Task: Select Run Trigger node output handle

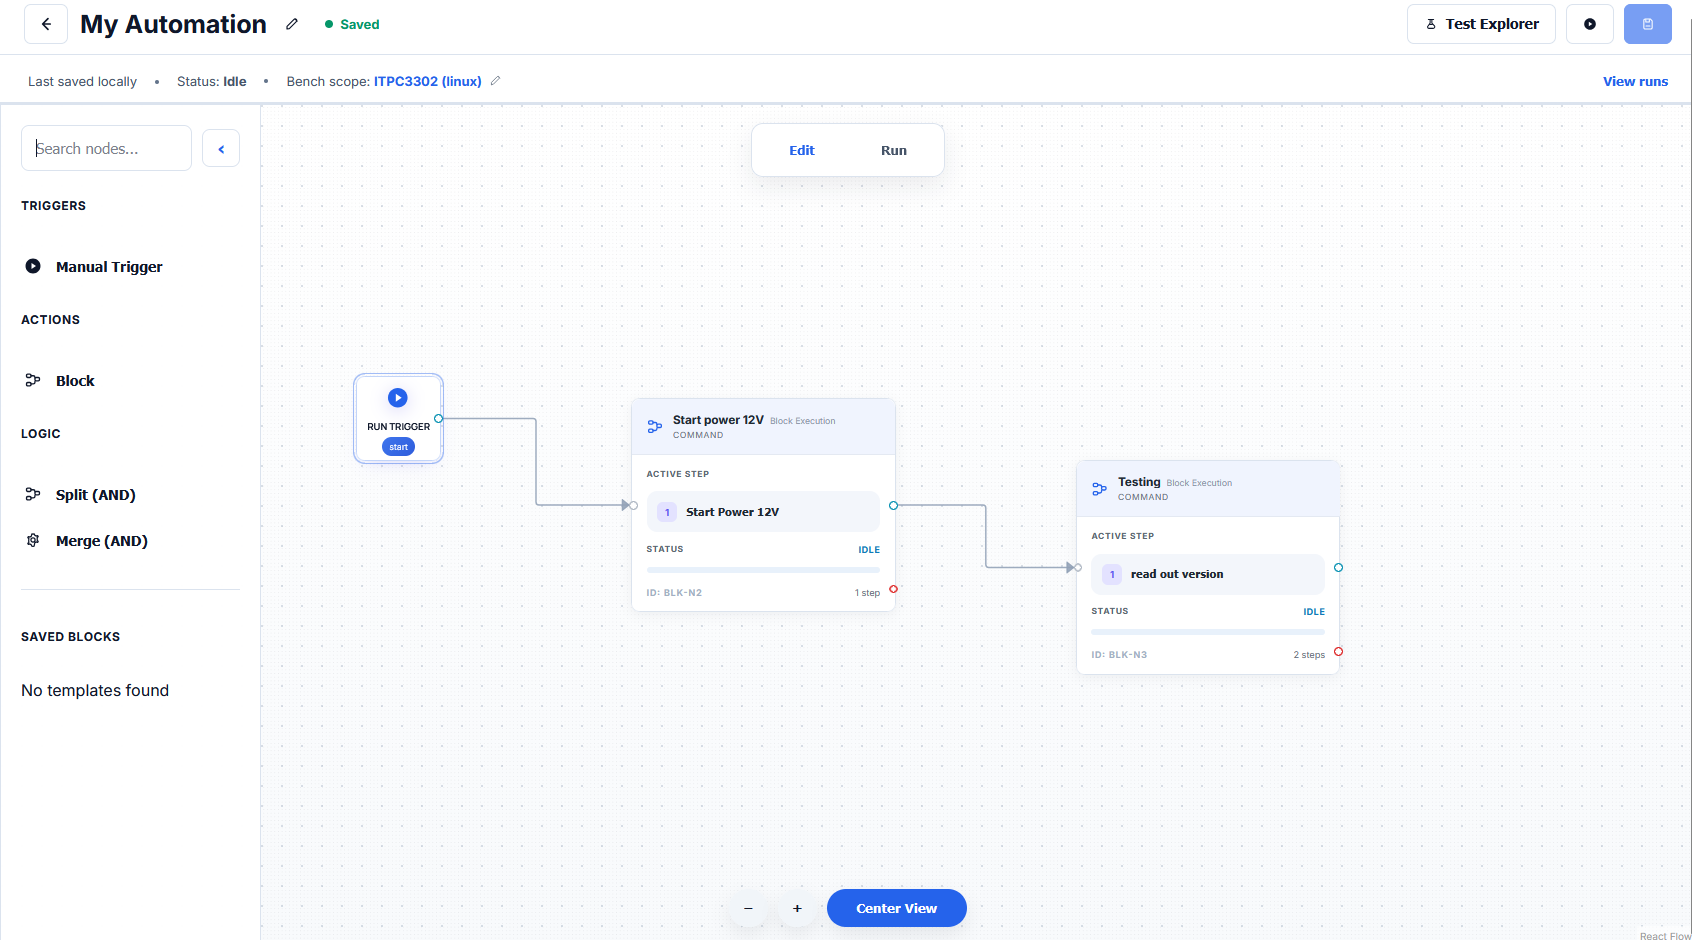Action: point(439,418)
